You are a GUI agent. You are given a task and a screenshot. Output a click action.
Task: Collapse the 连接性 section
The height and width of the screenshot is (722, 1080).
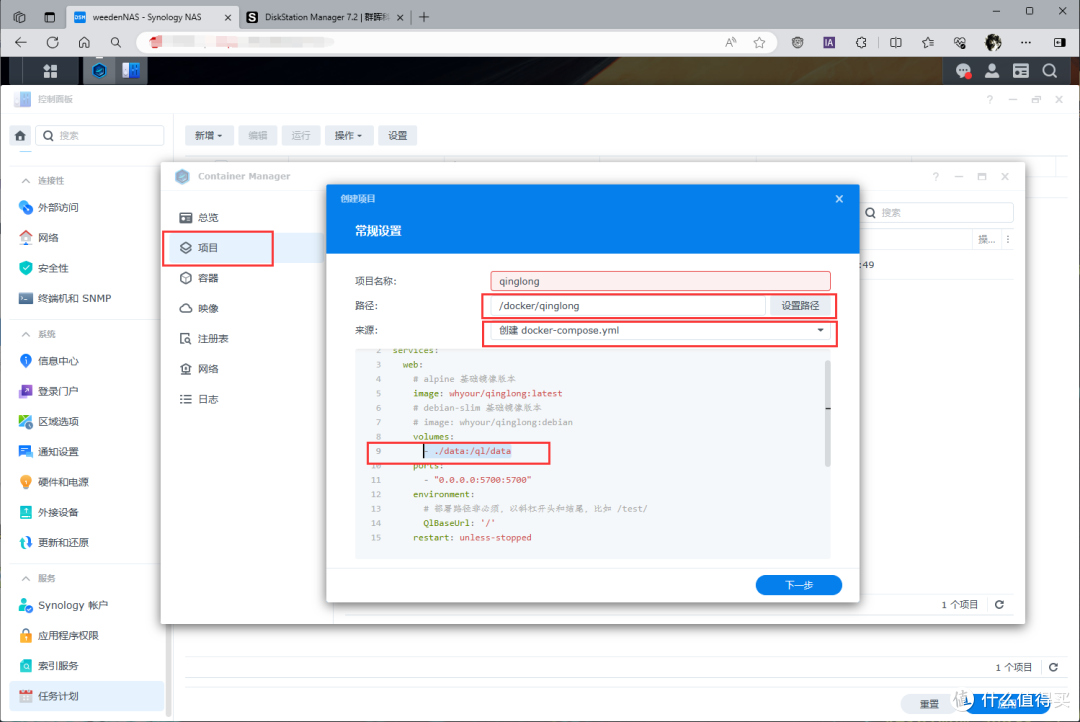25,180
